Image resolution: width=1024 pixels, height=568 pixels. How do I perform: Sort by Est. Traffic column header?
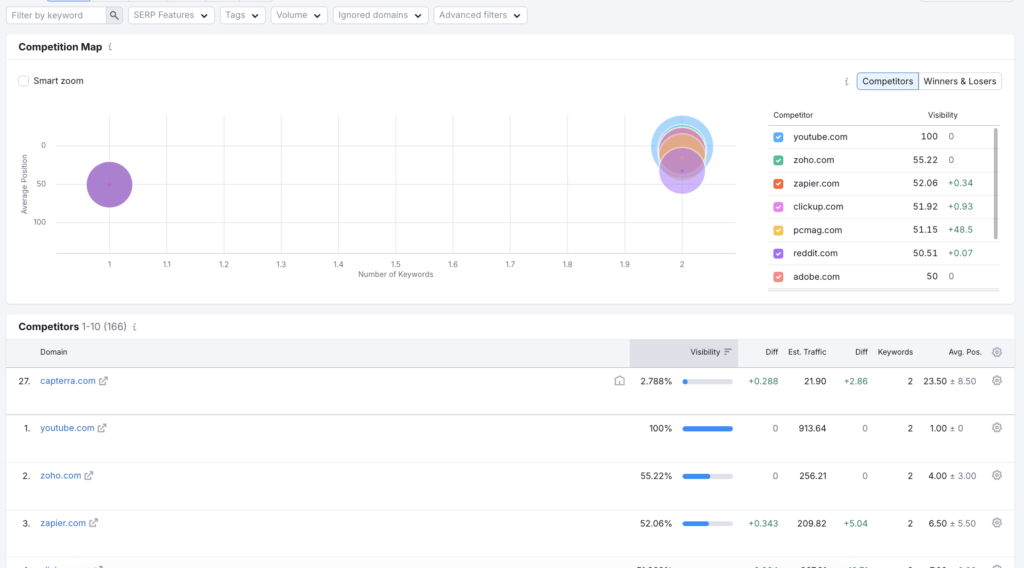tap(807, 352)
